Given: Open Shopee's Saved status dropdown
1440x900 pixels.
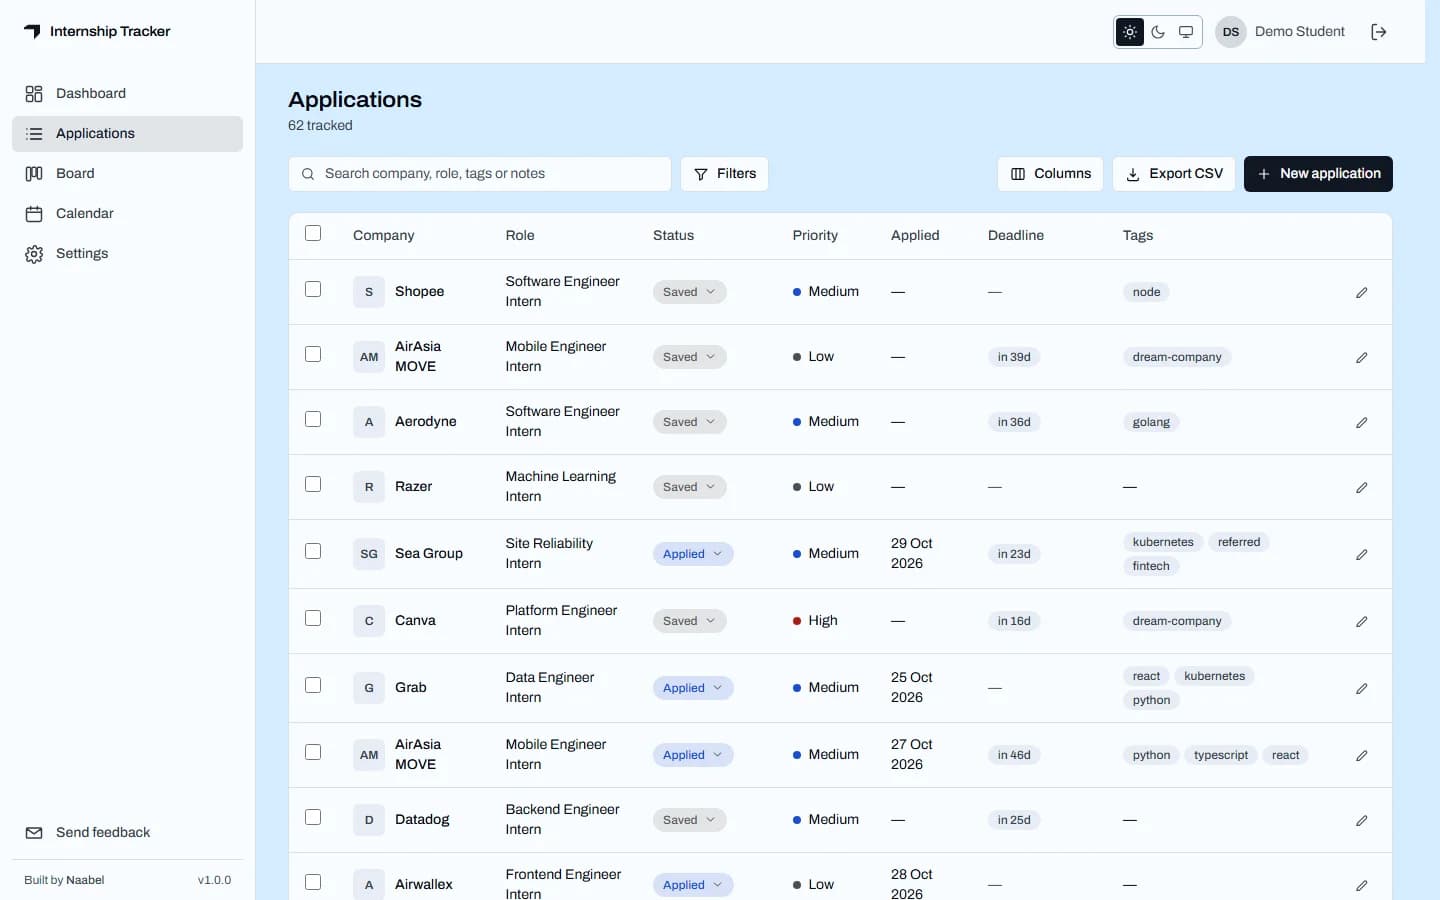Looking at the screenshot, I should coord(689,292).
